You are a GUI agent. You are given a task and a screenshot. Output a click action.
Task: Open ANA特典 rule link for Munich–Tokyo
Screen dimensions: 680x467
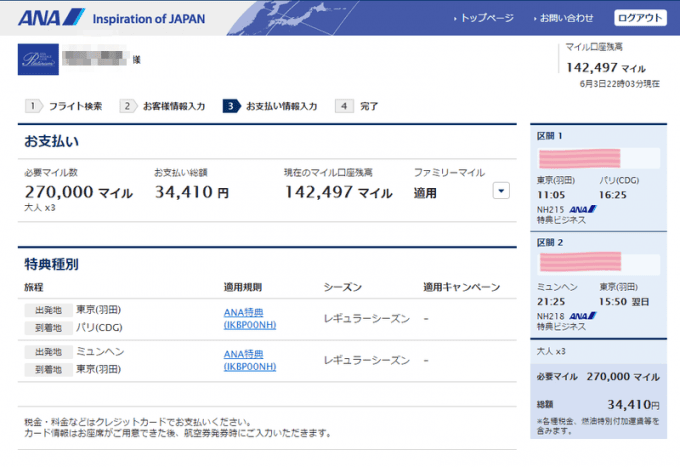(250, 360)
